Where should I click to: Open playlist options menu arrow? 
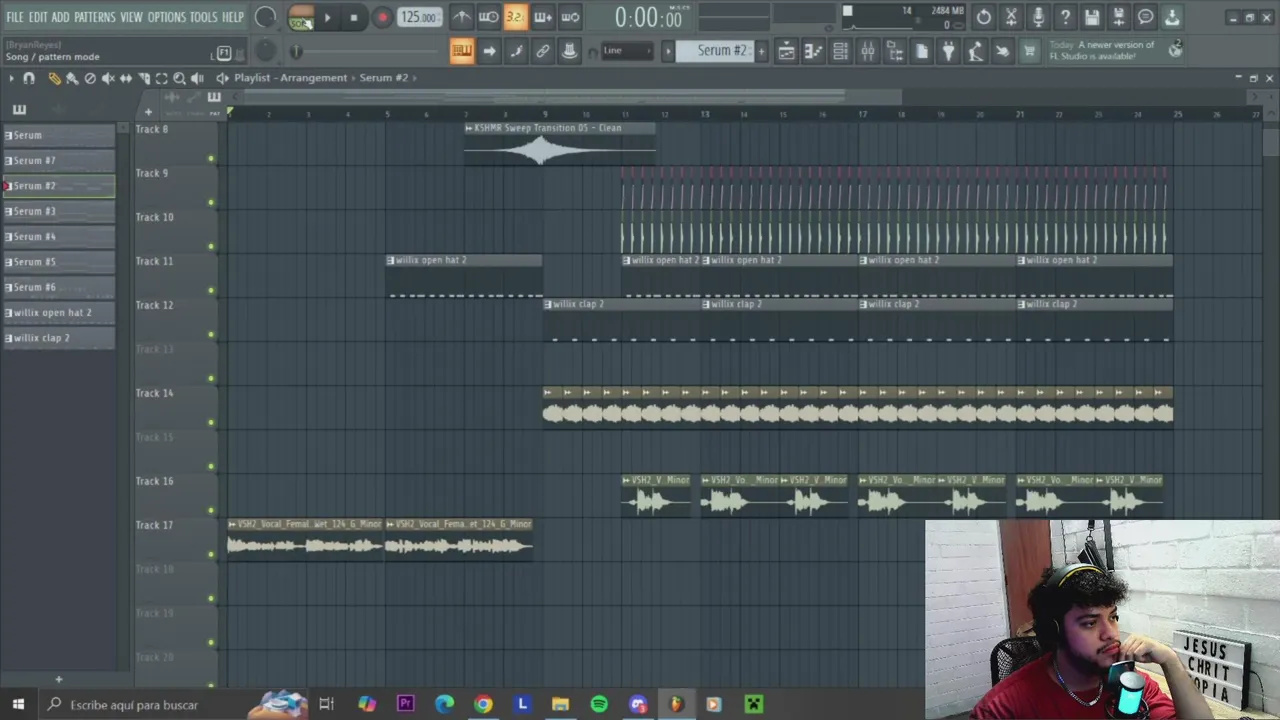(13, 78)
